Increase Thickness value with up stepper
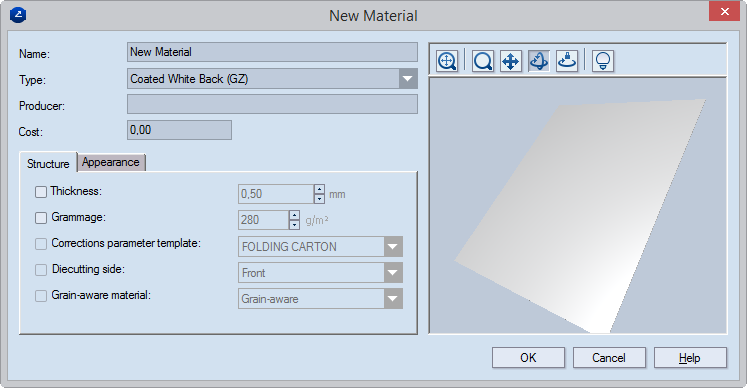Image resolution: width=747 pixels, height=388 pixels. click(319, 189)
